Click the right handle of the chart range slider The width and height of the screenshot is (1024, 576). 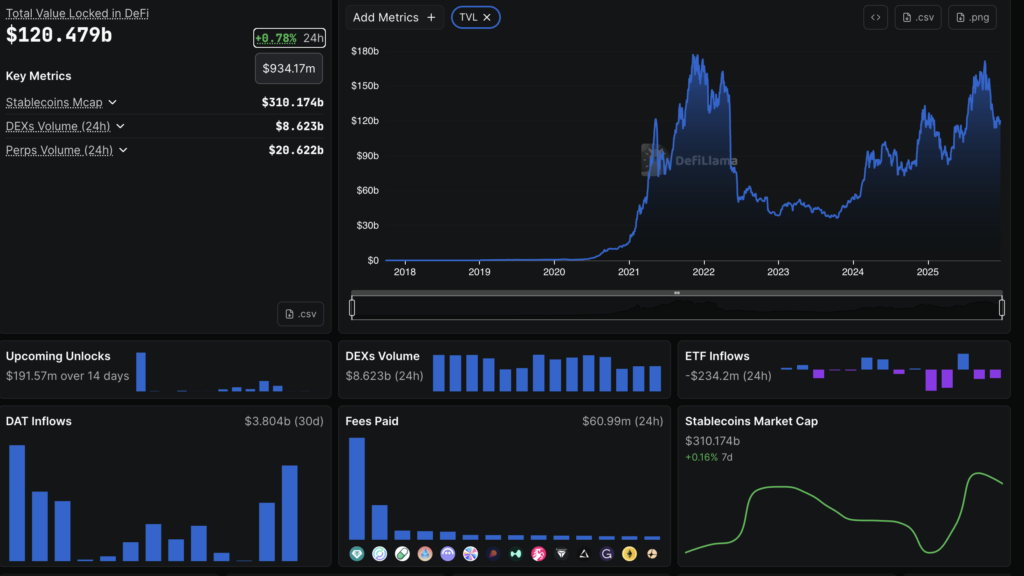(x=1002, y=308)
